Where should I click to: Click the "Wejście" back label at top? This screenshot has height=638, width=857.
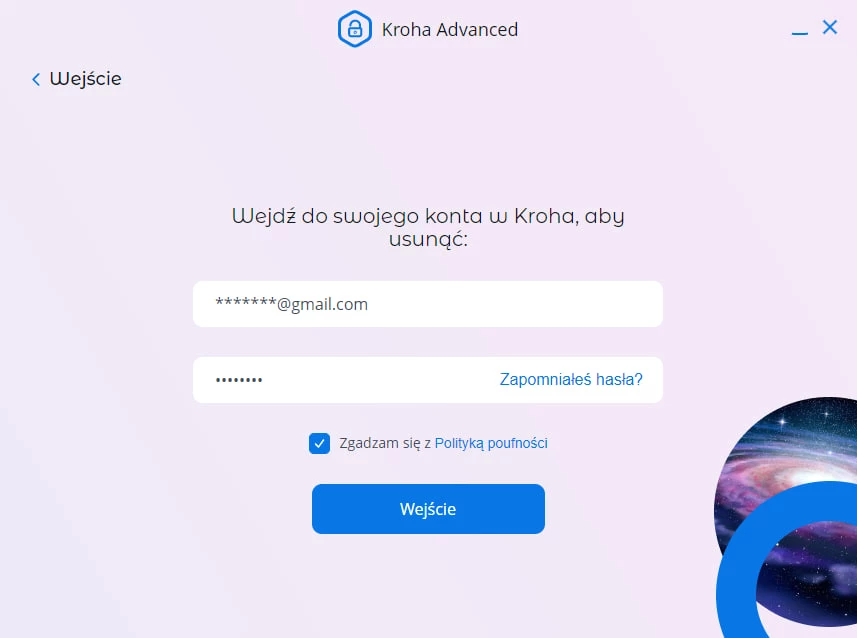(x=85, y=79)
